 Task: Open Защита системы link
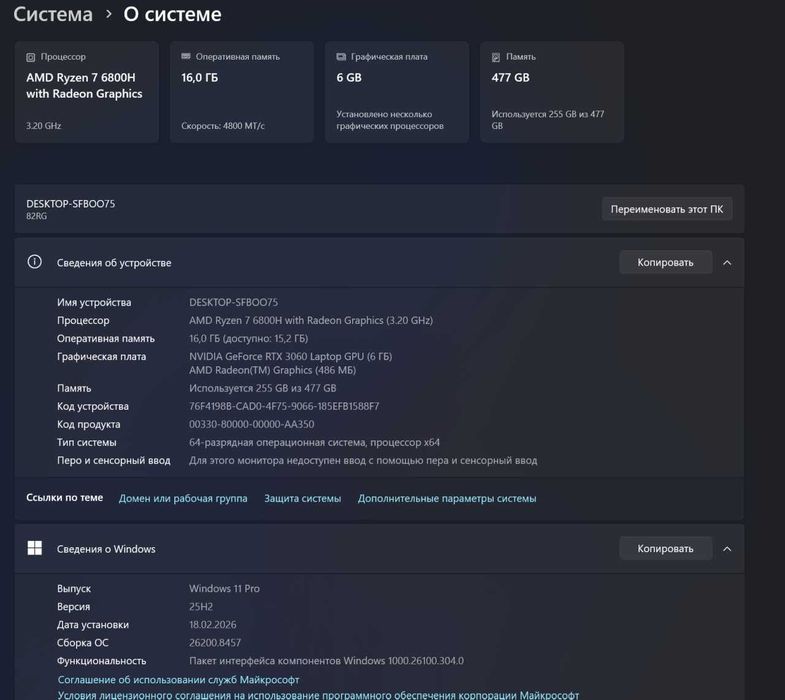point(302,498)
